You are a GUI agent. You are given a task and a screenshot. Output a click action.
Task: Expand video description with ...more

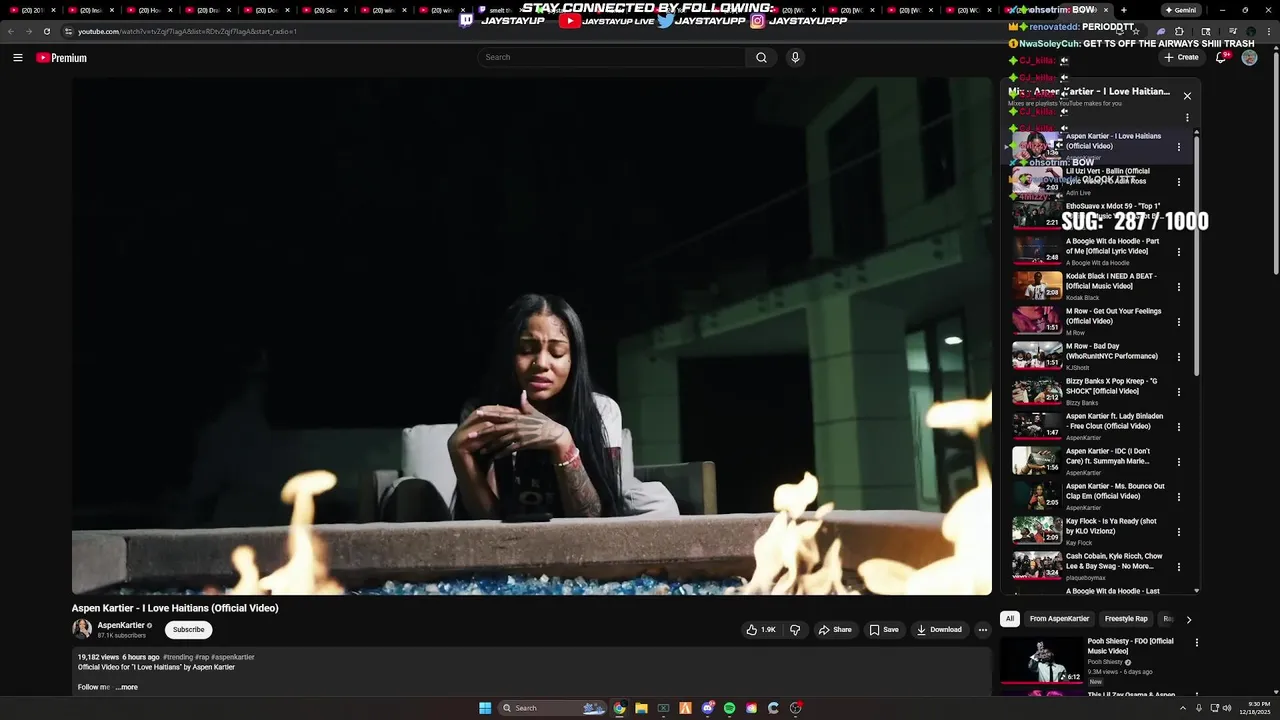(126, 687)
